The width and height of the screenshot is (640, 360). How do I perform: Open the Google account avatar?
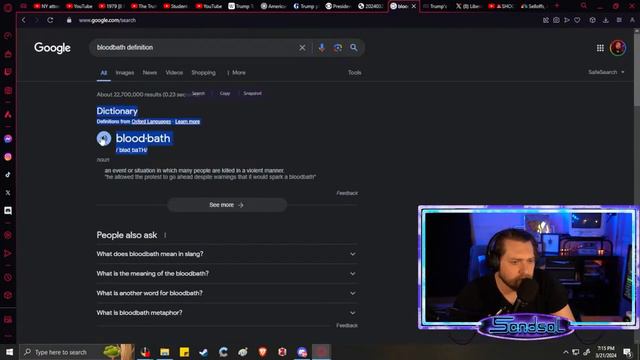[x=618, y=48]
